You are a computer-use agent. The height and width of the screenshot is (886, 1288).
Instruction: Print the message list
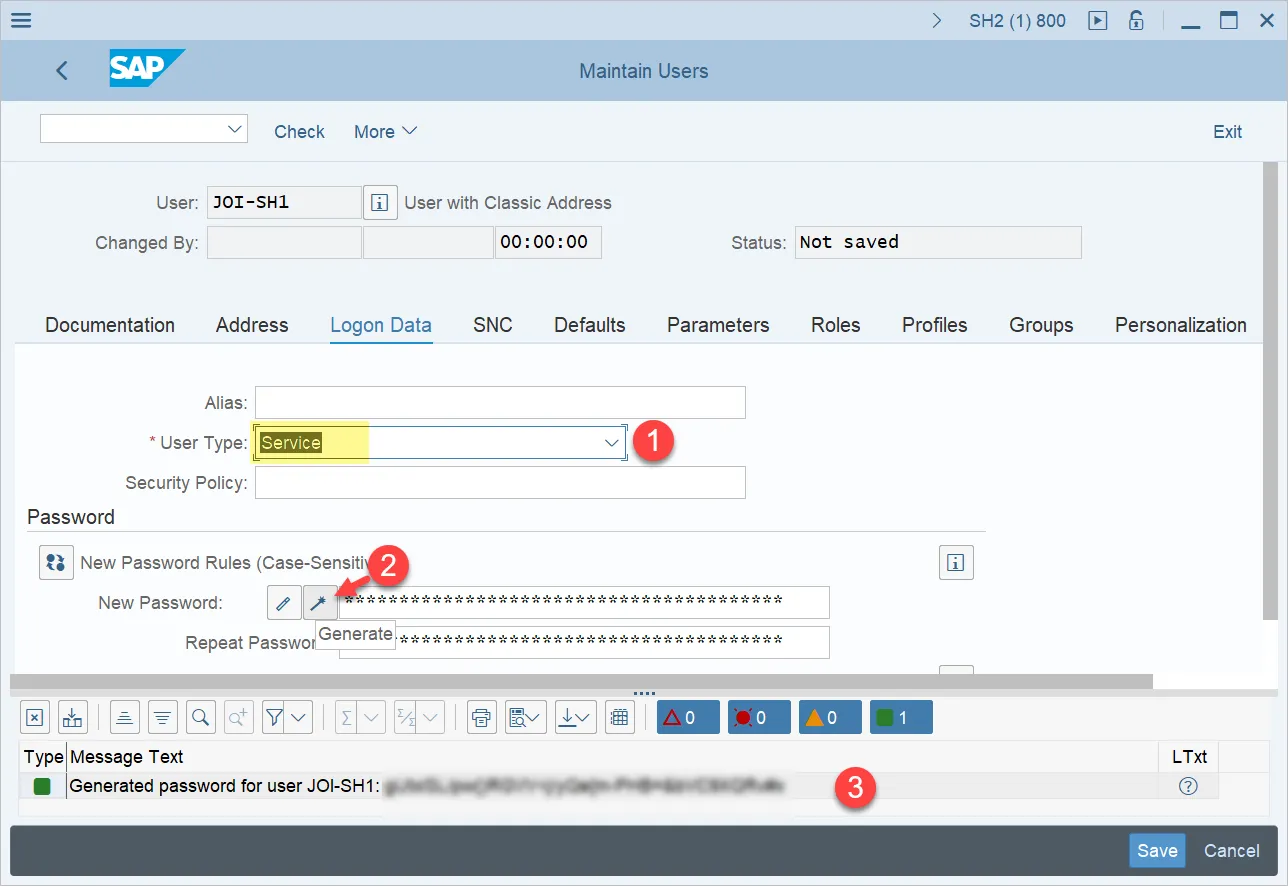coord(482,717)
